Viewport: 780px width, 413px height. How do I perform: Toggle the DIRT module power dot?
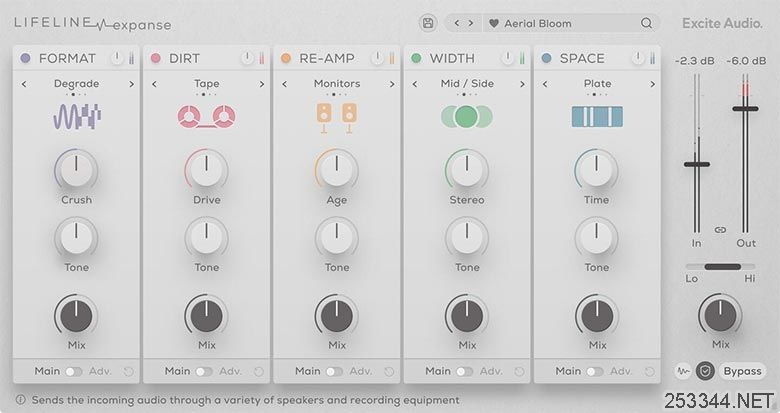156,58
